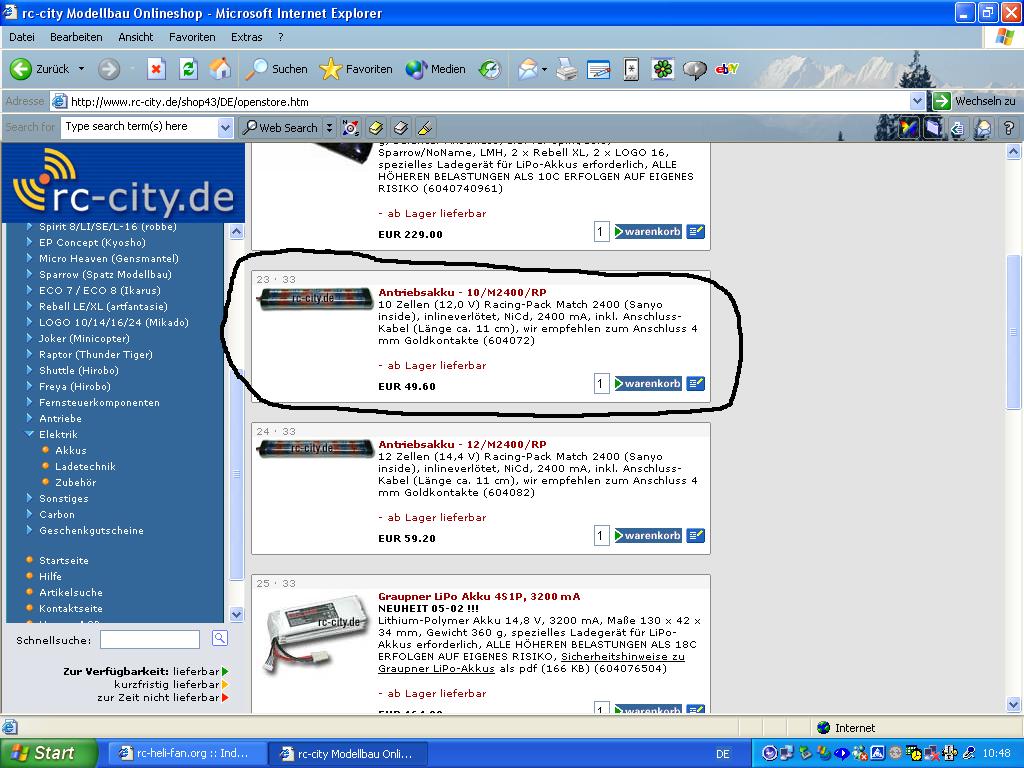
Task: Click the question mark help icon
Action: click(x=1008, y=127)
